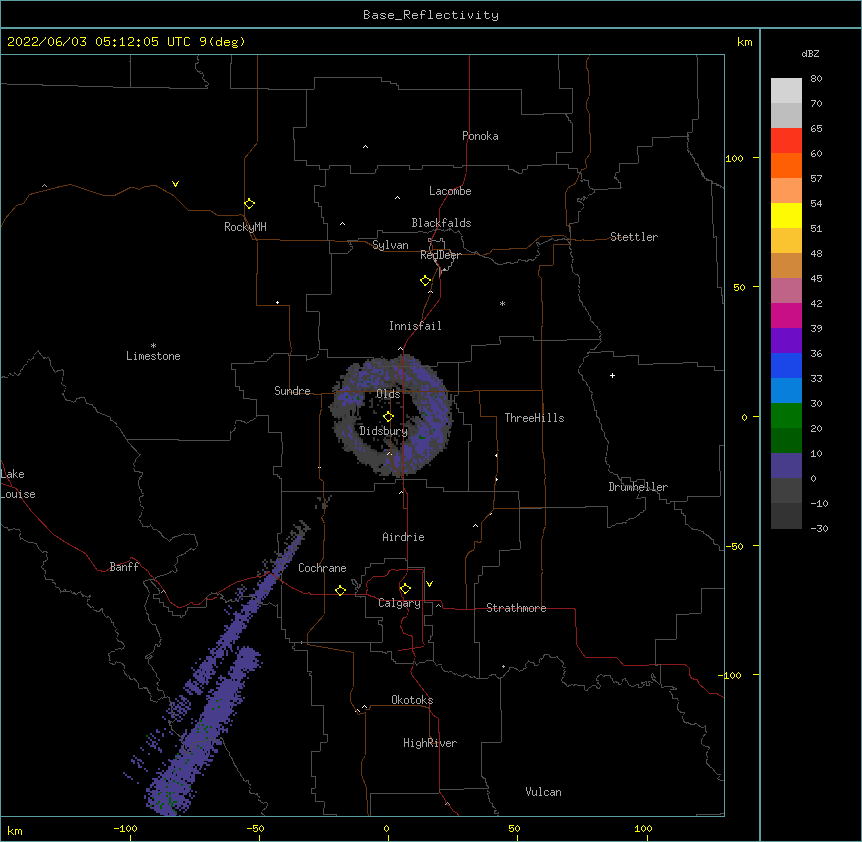
Task: Click the Ponoka town label
Action: point(480,136)
